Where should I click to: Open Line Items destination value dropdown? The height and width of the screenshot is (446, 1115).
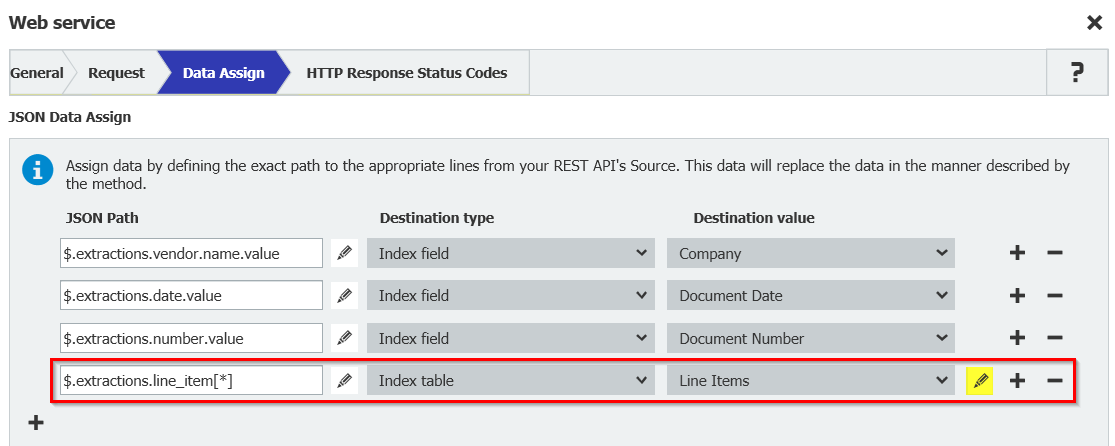(x=811, y=381)
